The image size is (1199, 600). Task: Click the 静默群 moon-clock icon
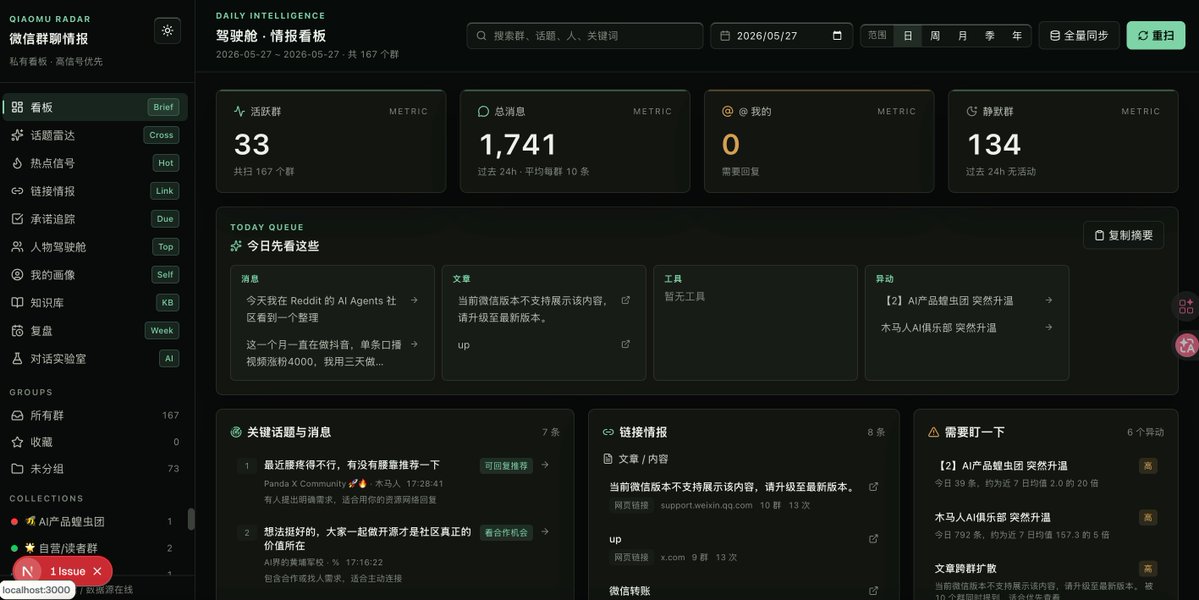click(x=971, y=112)
